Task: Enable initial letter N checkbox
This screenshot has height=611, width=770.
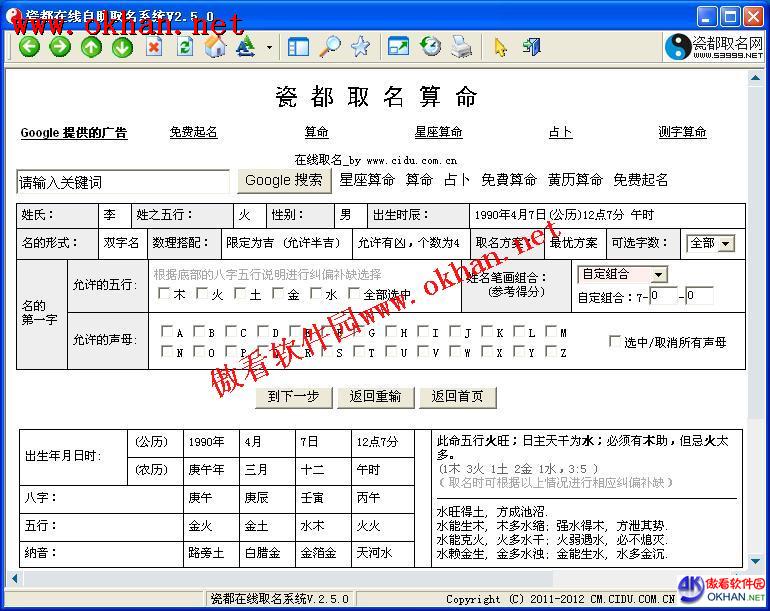Action: pyautogui.click(x=166, y=351)
